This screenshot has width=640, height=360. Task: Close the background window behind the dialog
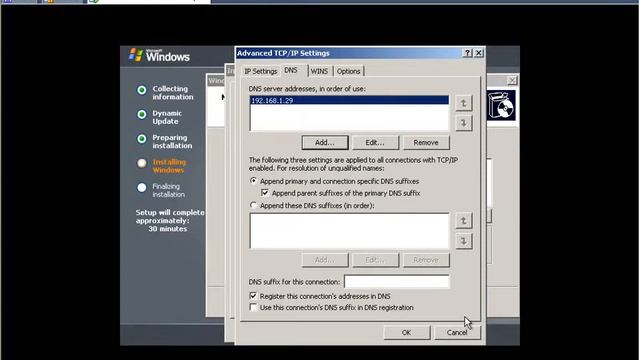[512, 80]
